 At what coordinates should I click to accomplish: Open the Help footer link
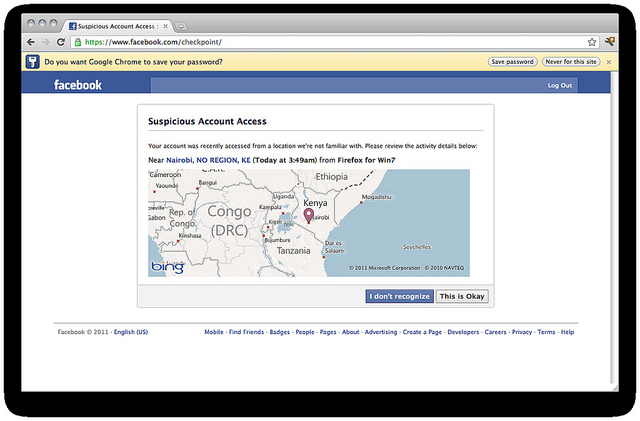tap(567, 332)
